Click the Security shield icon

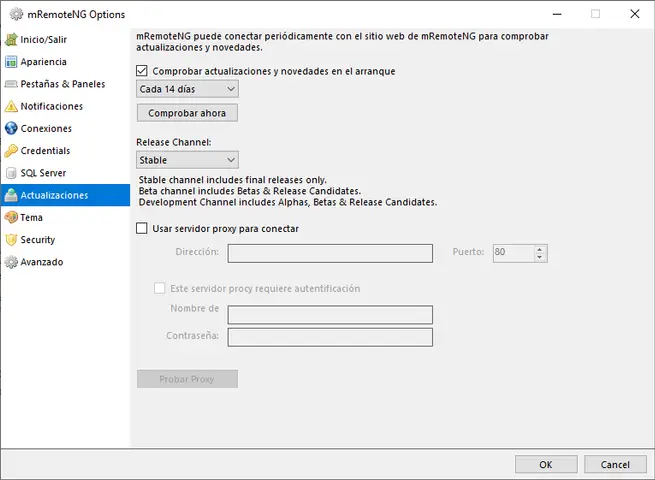11,240
